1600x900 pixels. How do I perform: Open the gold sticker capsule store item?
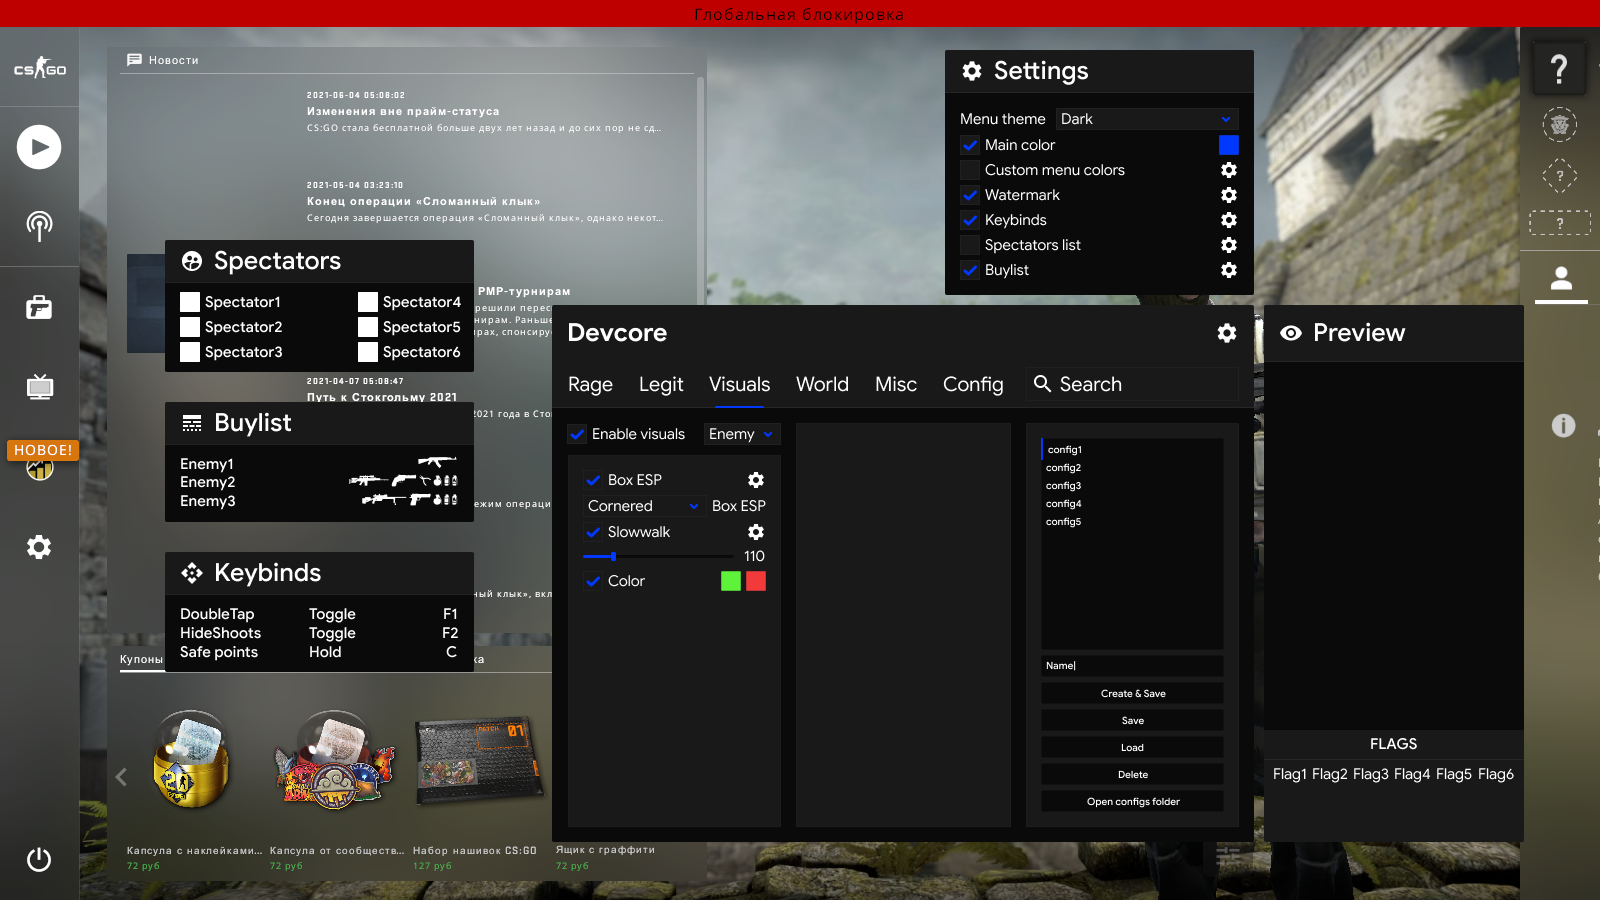click(x=191, y=760)
